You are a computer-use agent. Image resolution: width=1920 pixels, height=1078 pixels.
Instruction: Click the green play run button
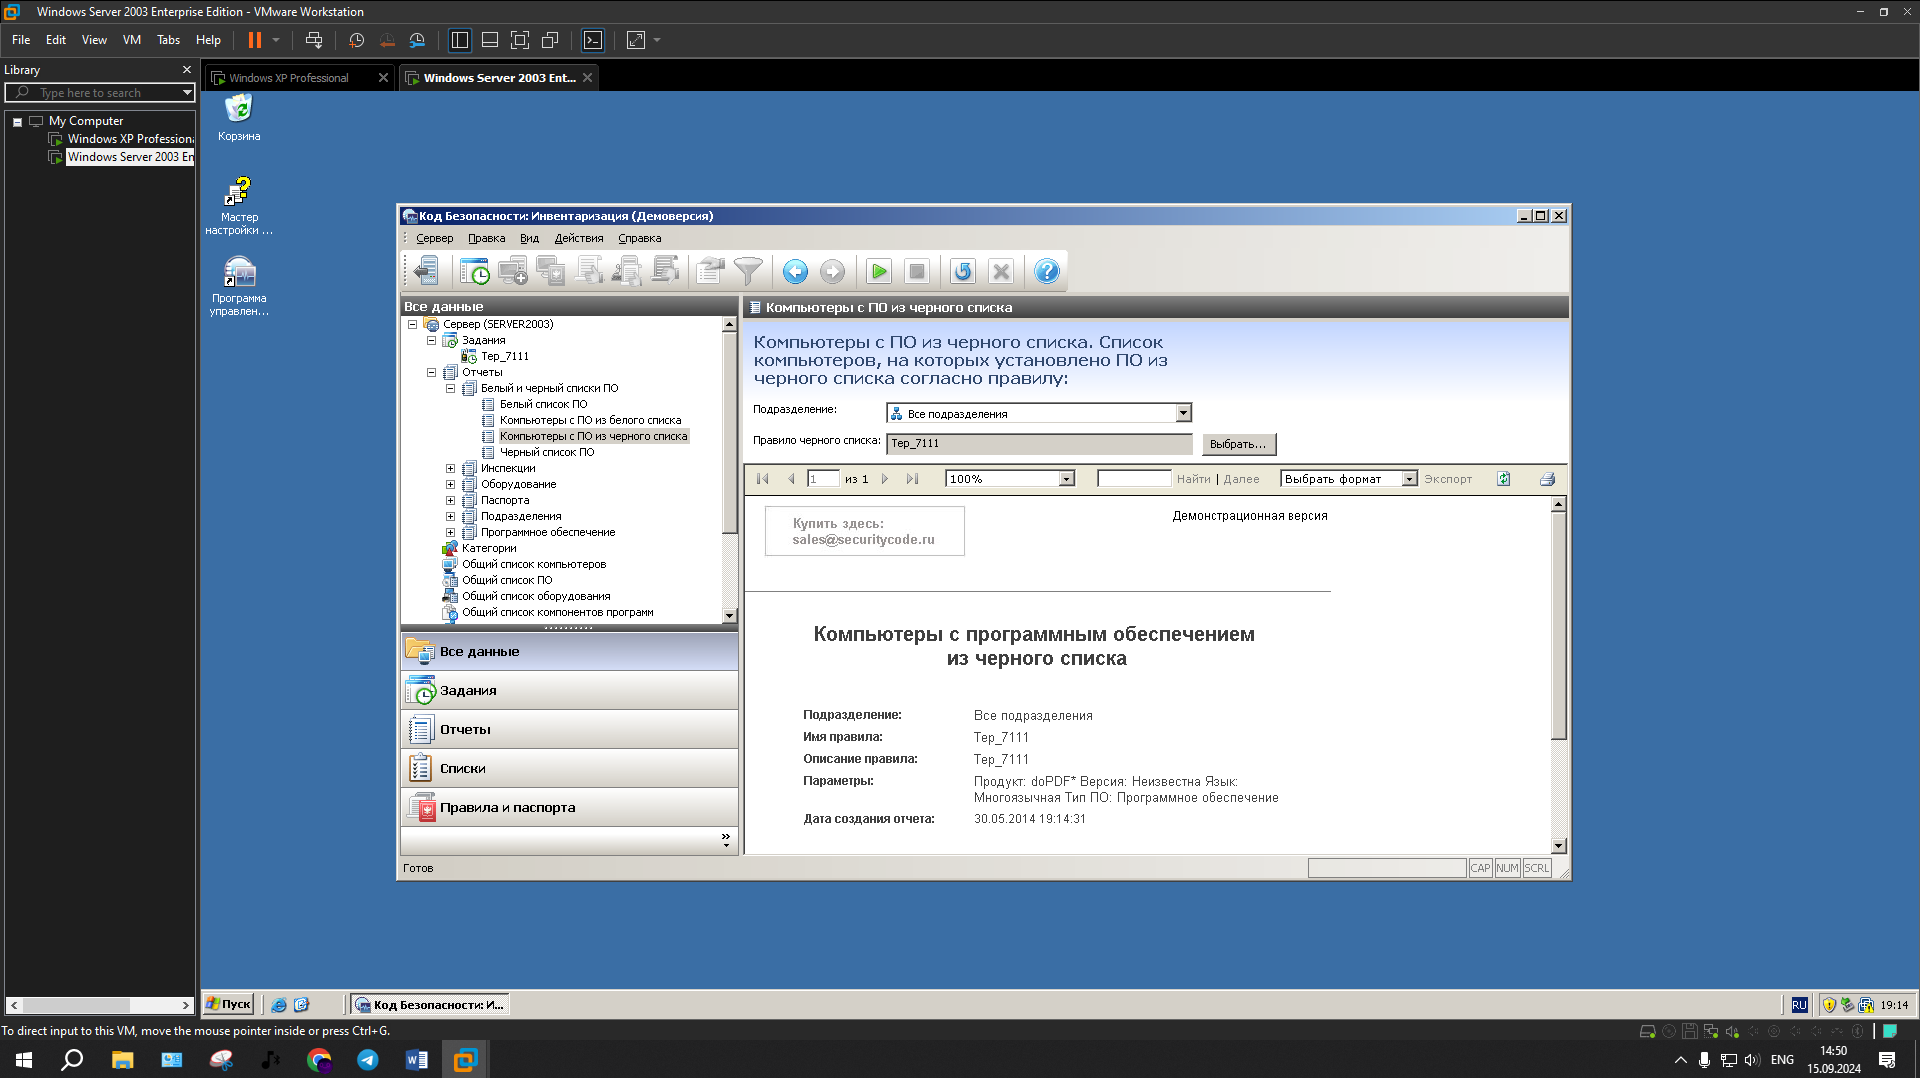[x=879, y=271]
